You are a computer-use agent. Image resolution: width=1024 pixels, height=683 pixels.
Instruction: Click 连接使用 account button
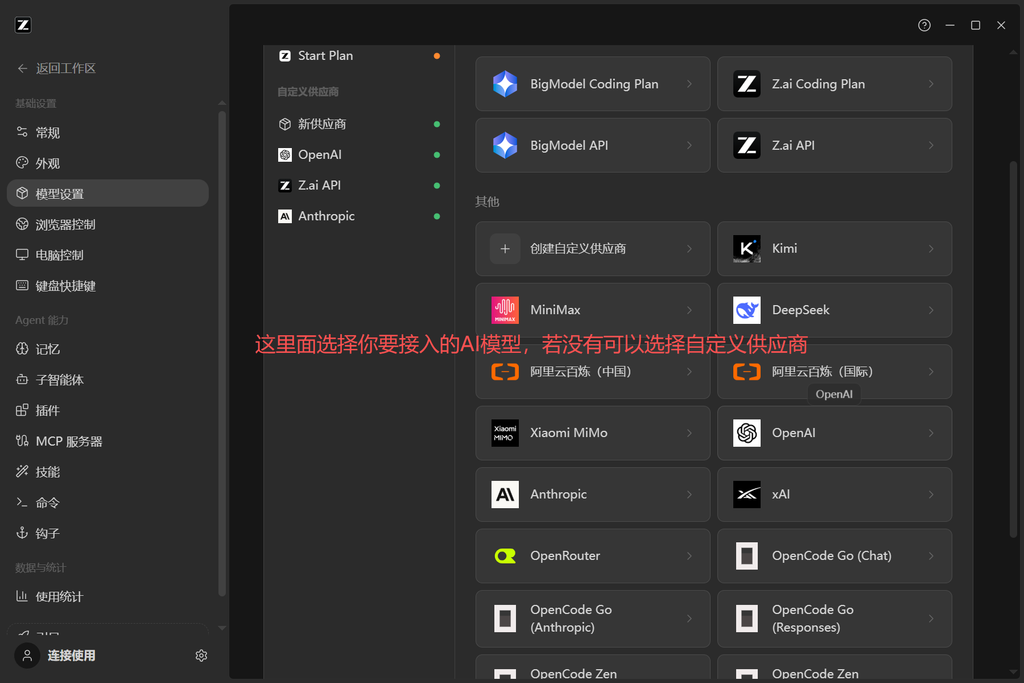pyautogui.click(x=71, y=656)
